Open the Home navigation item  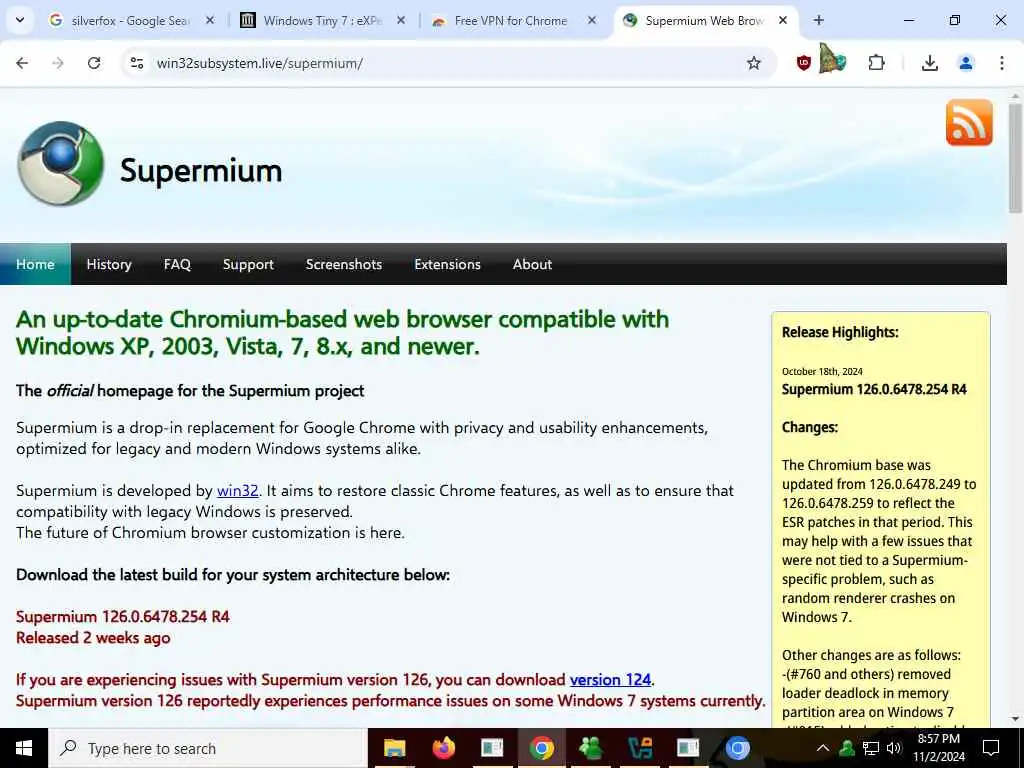coord(35,264)
